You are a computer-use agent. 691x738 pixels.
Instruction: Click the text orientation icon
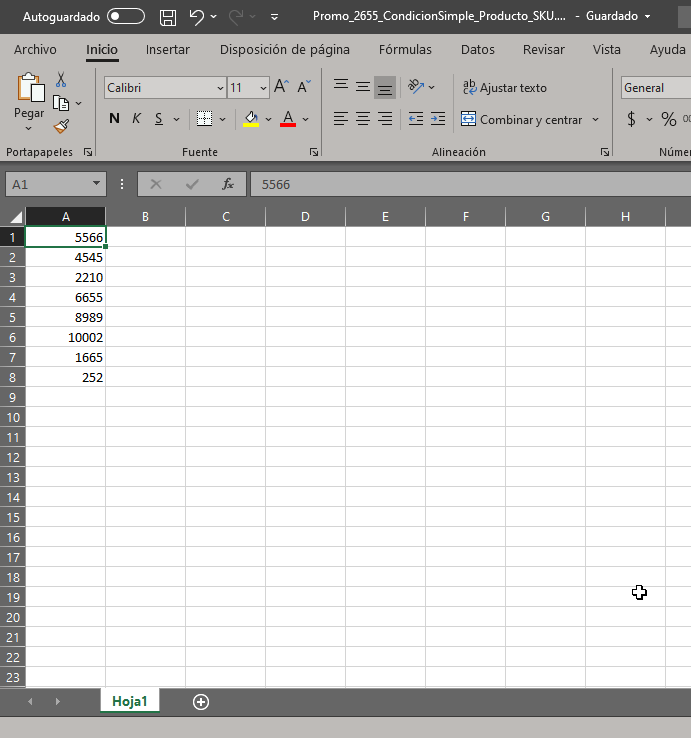click(x=416, y=87)
